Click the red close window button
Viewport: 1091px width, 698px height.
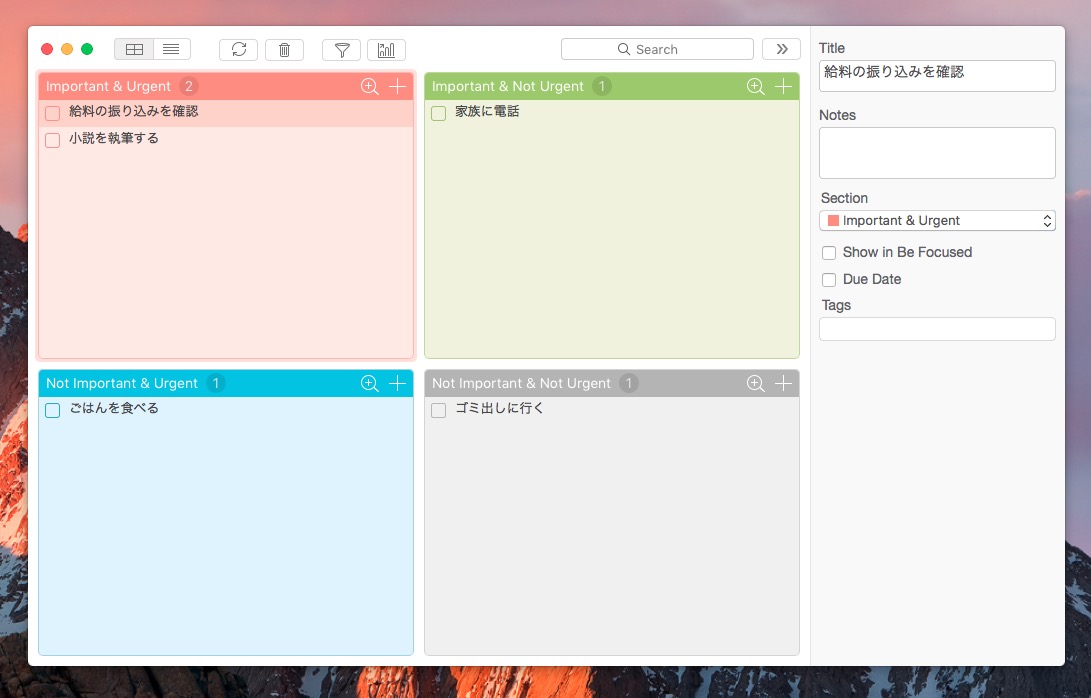(47, 49)
